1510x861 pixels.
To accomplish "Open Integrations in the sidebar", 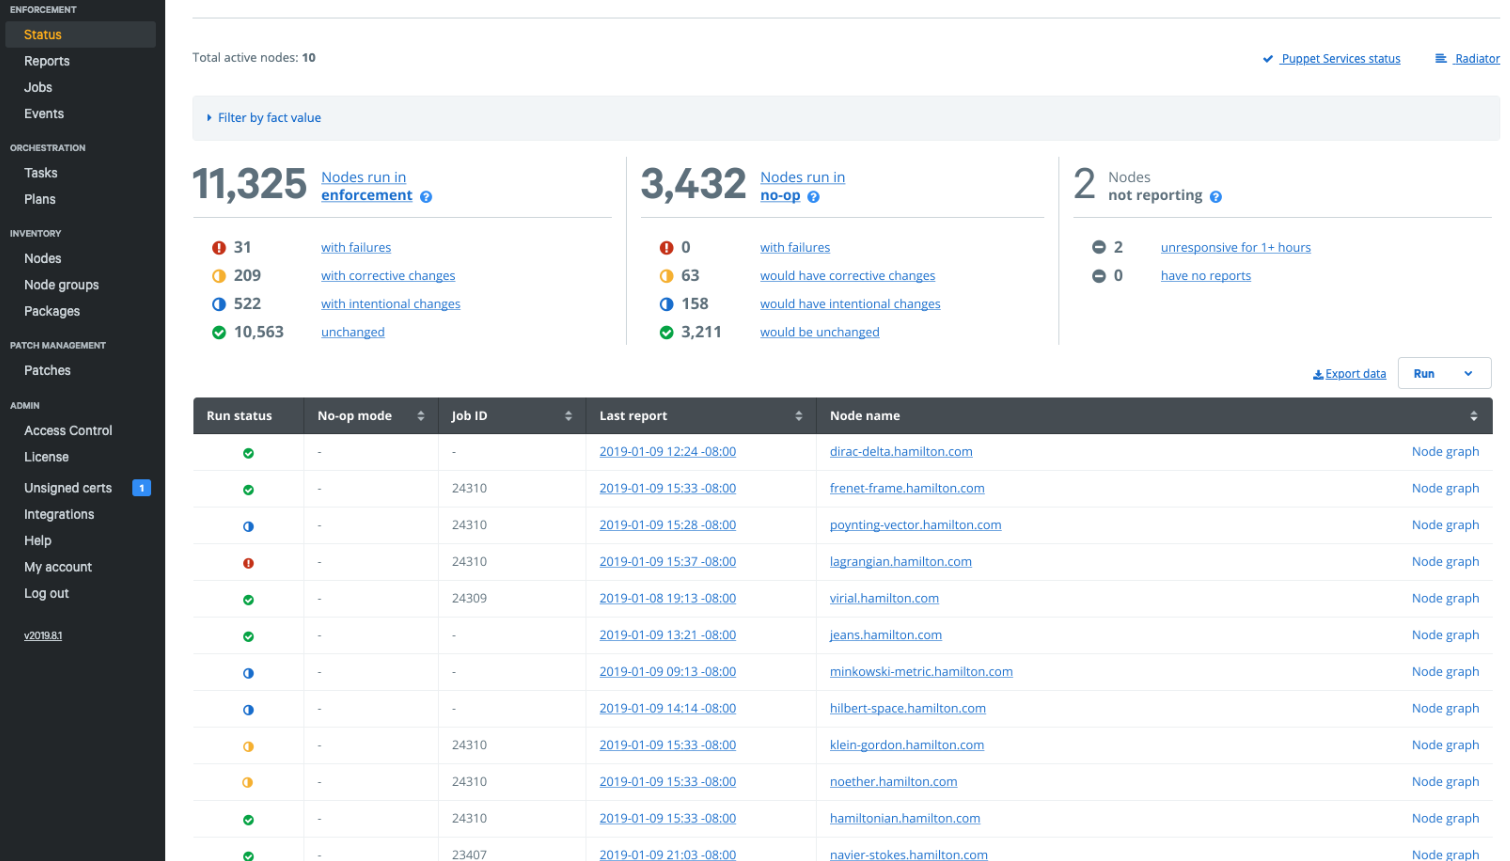I will [59, 514].
